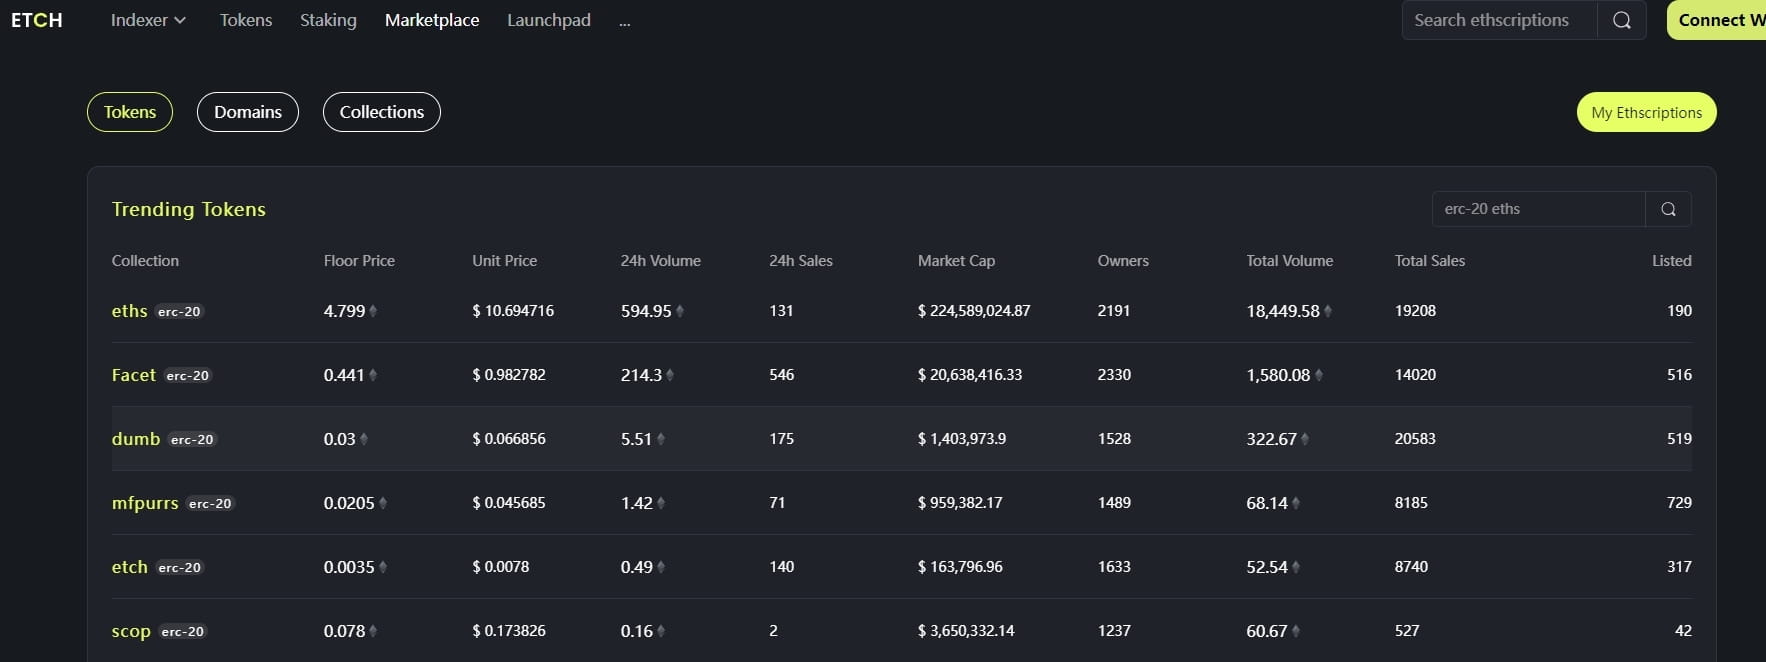Go to the Launchpad tab
Viewport: 1766px width, 662px height.
[549, 20]
